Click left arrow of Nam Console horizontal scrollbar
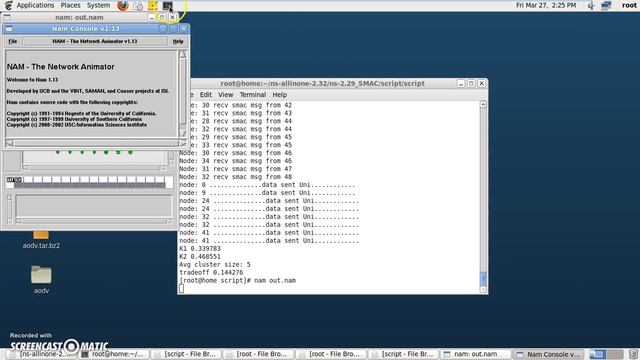The width and height of the screenshot is (640, 360). tap(10, 143)
